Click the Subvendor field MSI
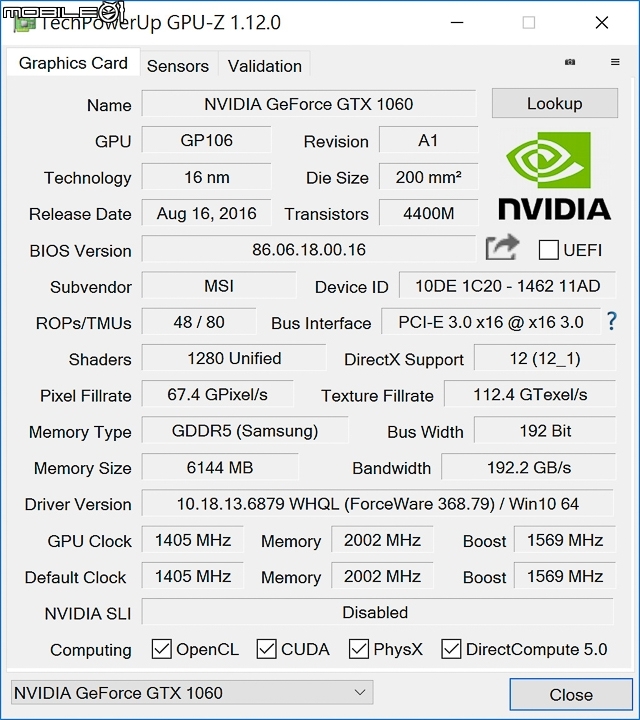Image resolution: width=640 pixels, height=720 pixels. 219,286
